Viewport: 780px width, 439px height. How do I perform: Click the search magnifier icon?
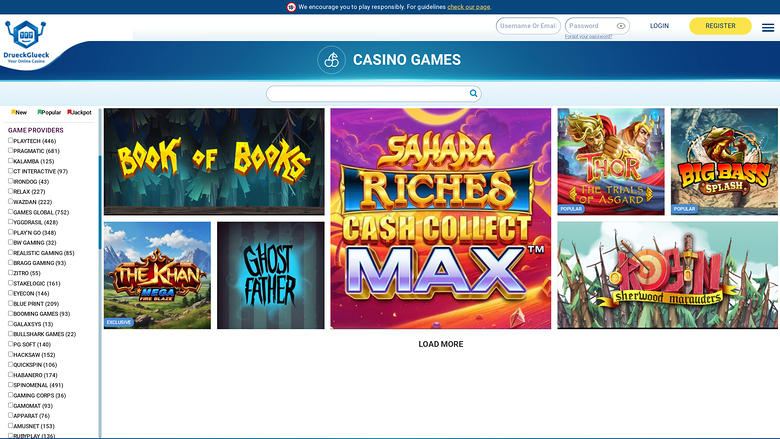point(473,93)
